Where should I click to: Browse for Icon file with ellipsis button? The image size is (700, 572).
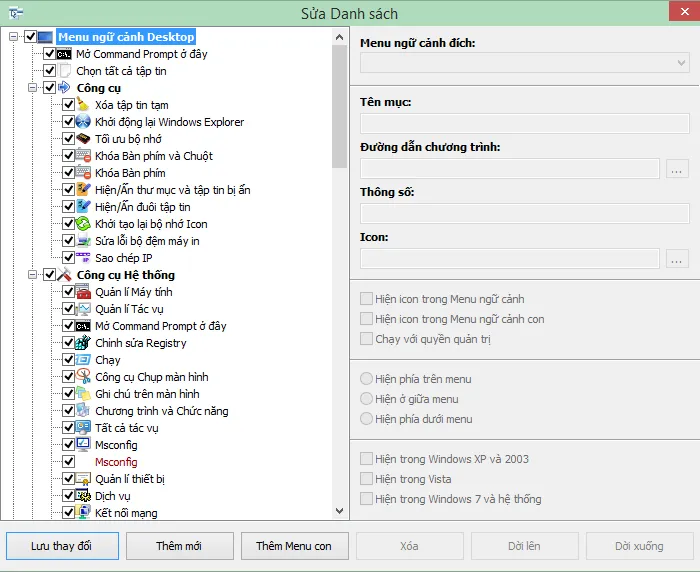pyautogui.click(x=677, y=259)
